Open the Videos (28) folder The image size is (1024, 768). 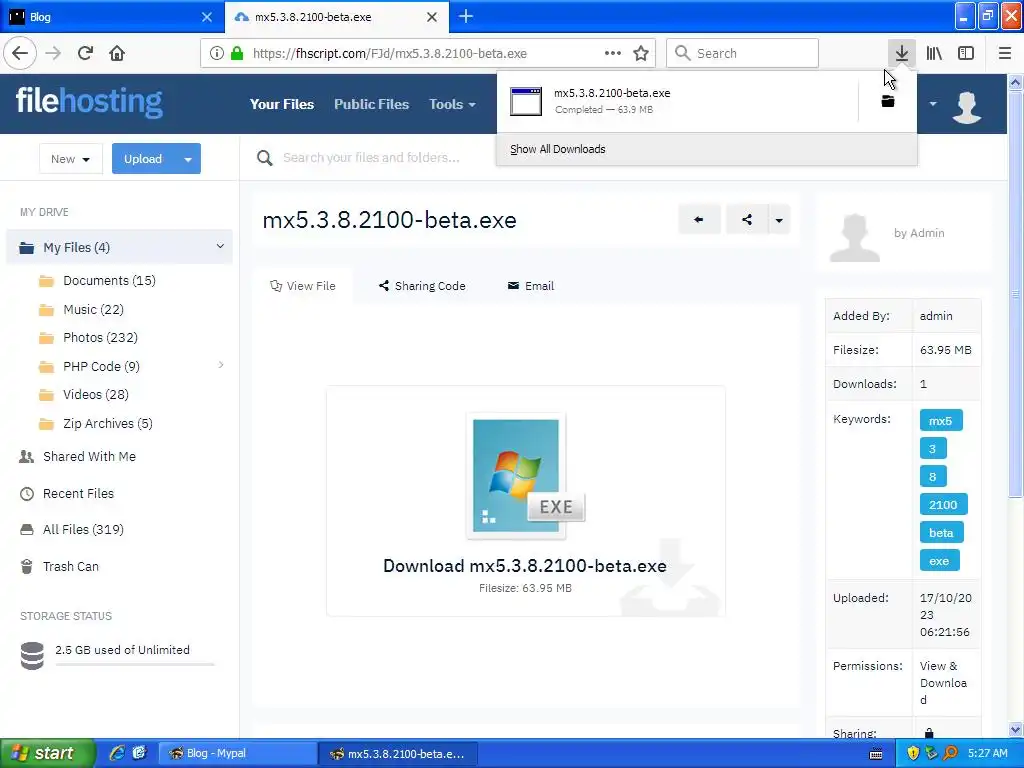84,394
